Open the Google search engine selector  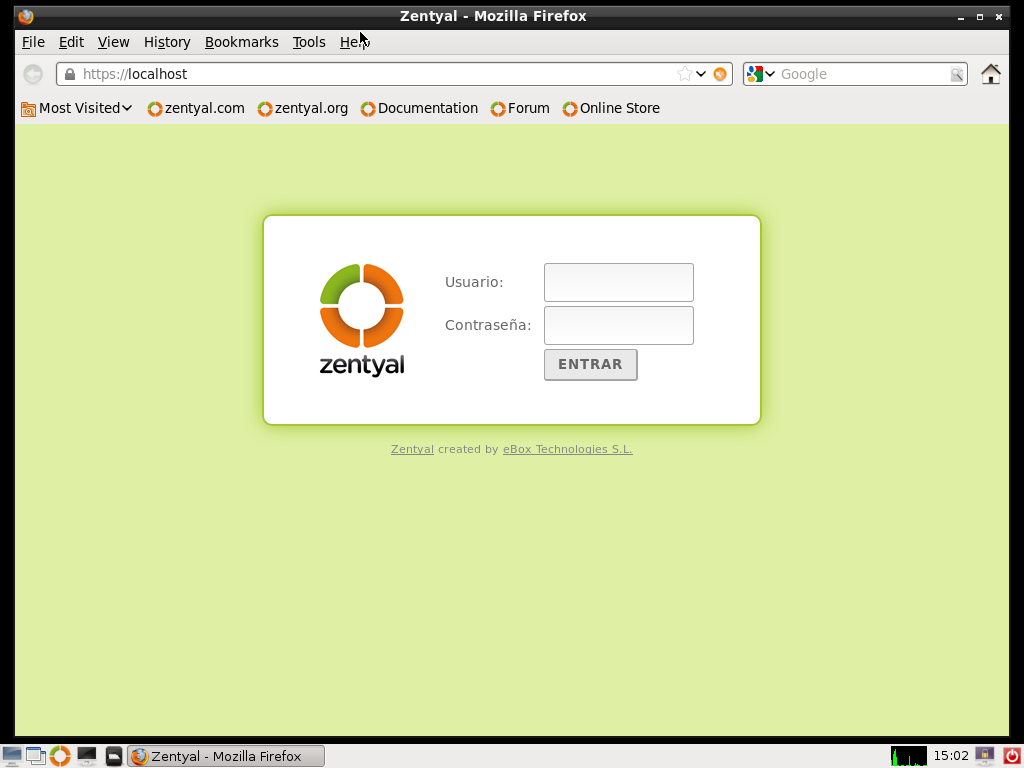pos(761,74)
